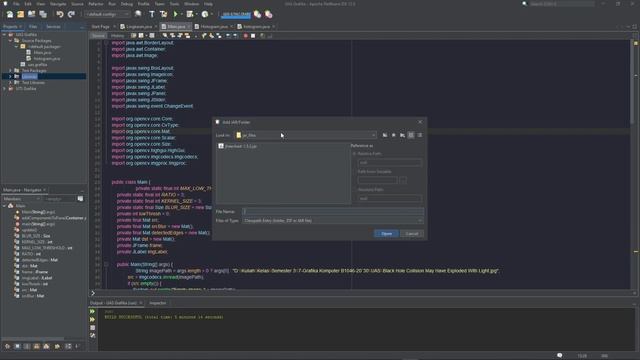Switch to the Files tab in left panel
This screenshot has height=360, width=640.
33,27
